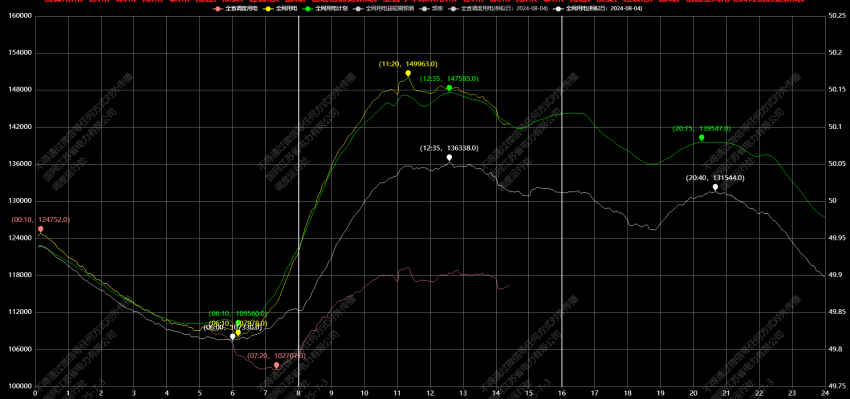
Task: Click the white vertical line at hour 16
Action: click(x=562, y=201)
